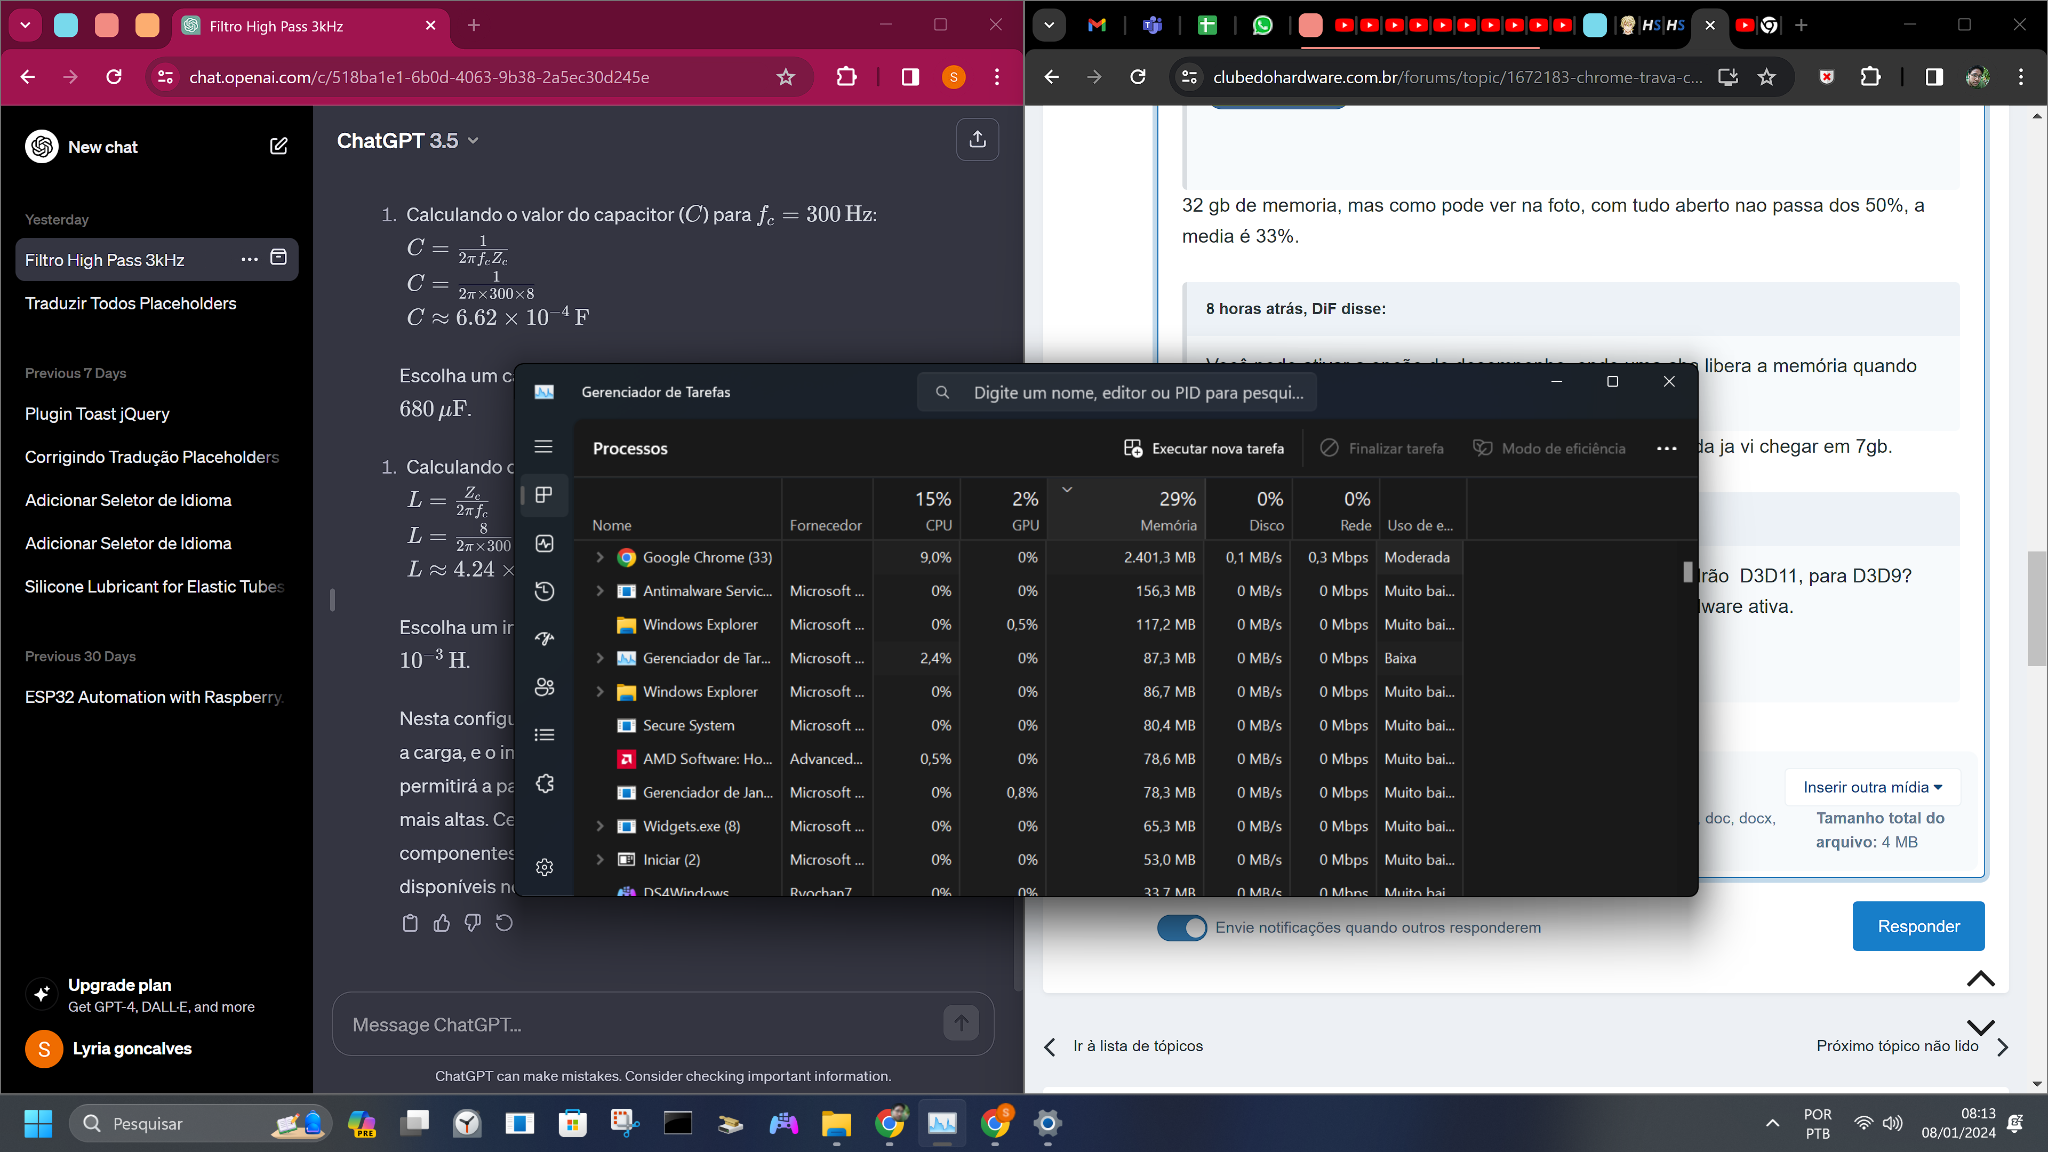
Task: Open File Explorer from the taskbar
Action: (836, 1123)
